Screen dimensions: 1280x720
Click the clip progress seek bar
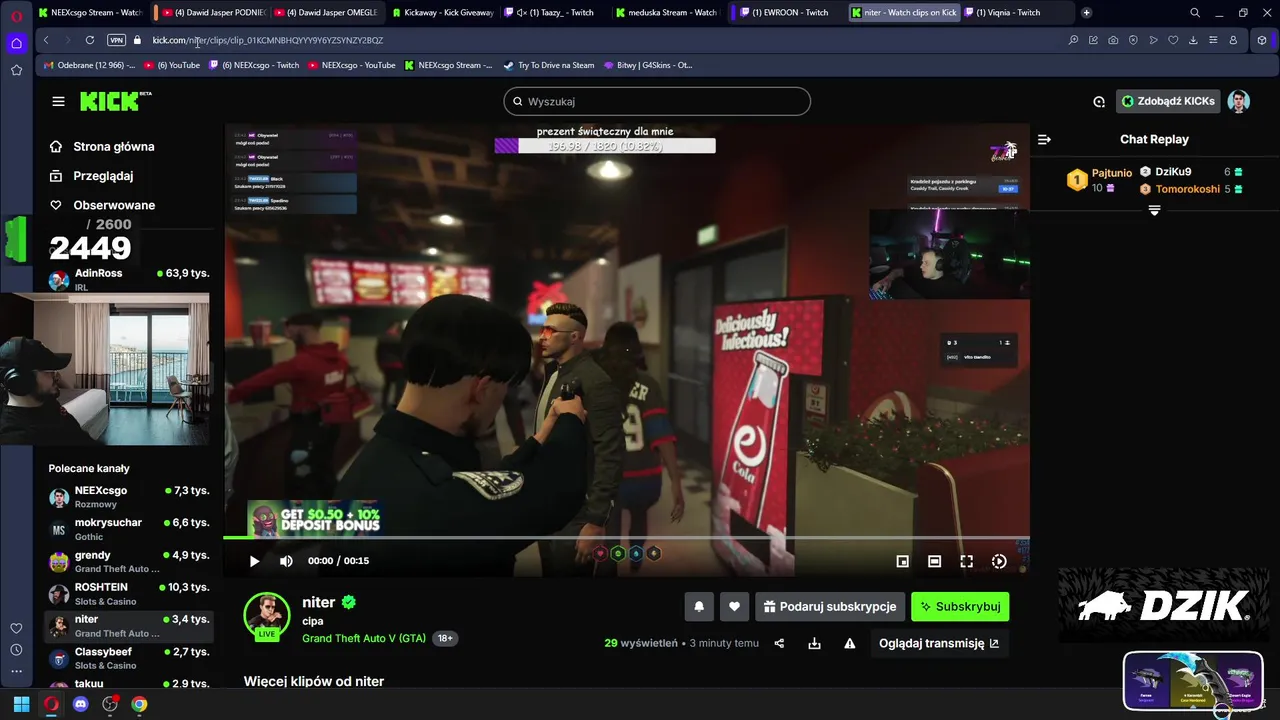pyautogui.click(x=626, y=538)
